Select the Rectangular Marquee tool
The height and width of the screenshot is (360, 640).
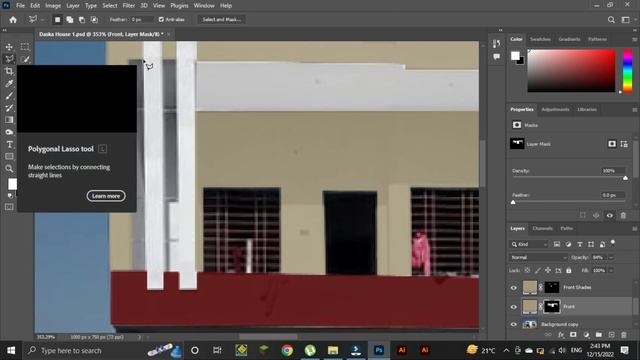click(25, 47)
